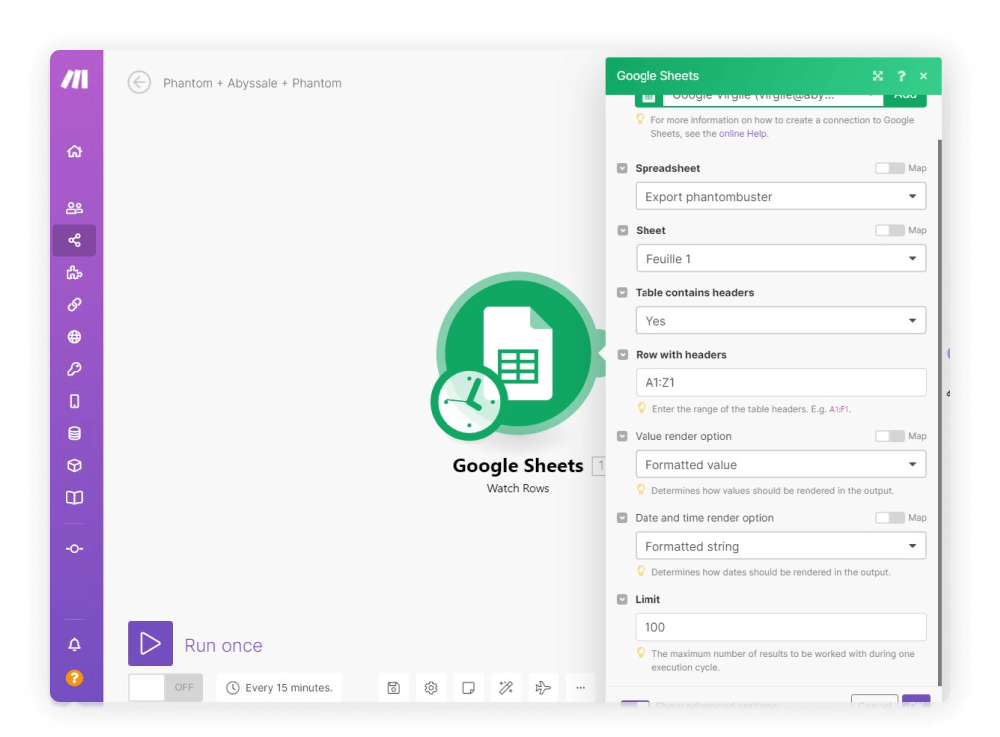Click the save scenario icon
Screen dimensions: 1000x737
click(393, 688)
